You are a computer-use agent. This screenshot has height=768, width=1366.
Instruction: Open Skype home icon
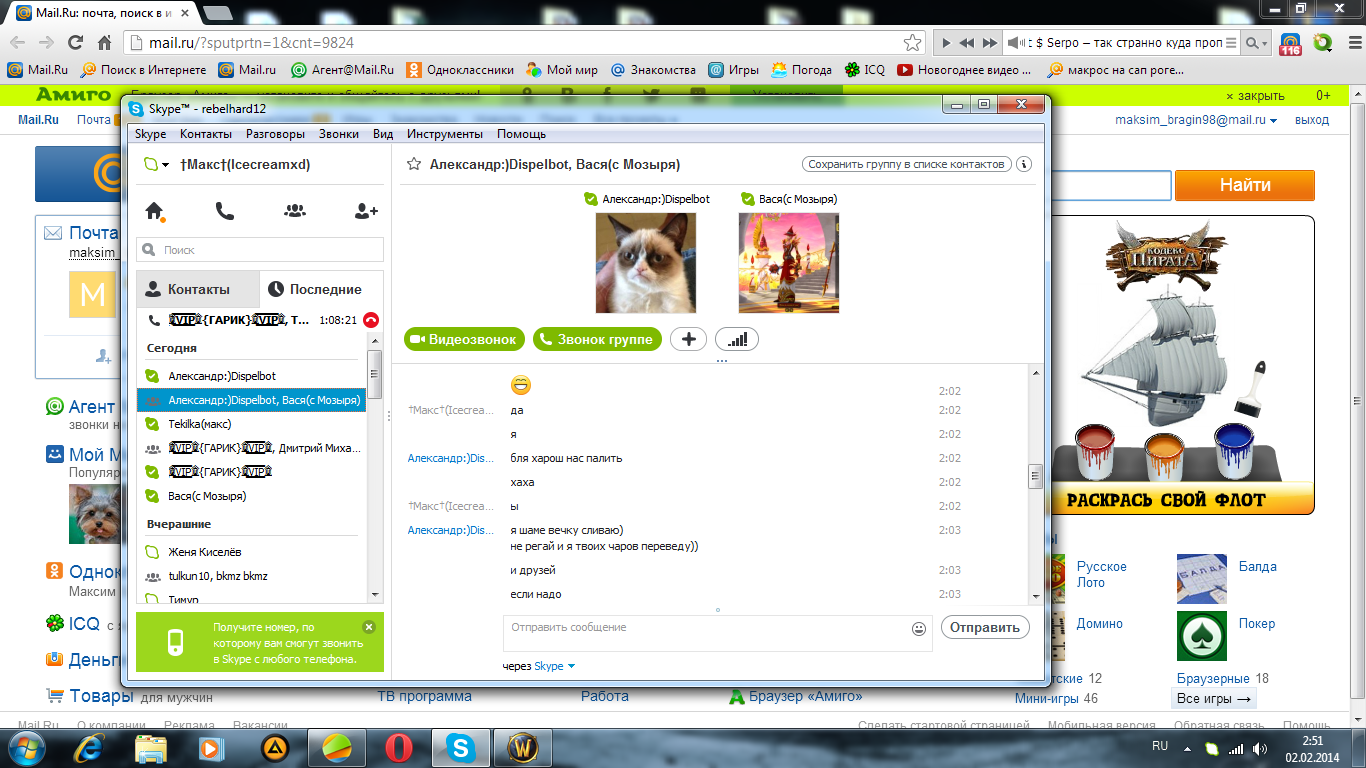pyautogui.click(x=154, y=211)
